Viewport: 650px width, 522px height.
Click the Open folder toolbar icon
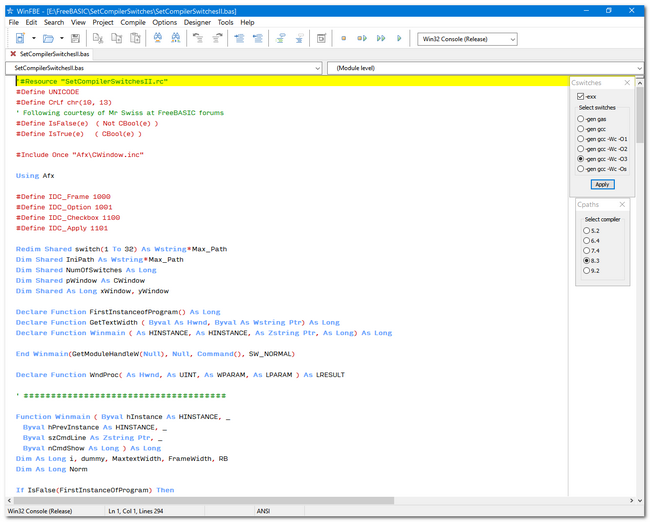(47, 39)
